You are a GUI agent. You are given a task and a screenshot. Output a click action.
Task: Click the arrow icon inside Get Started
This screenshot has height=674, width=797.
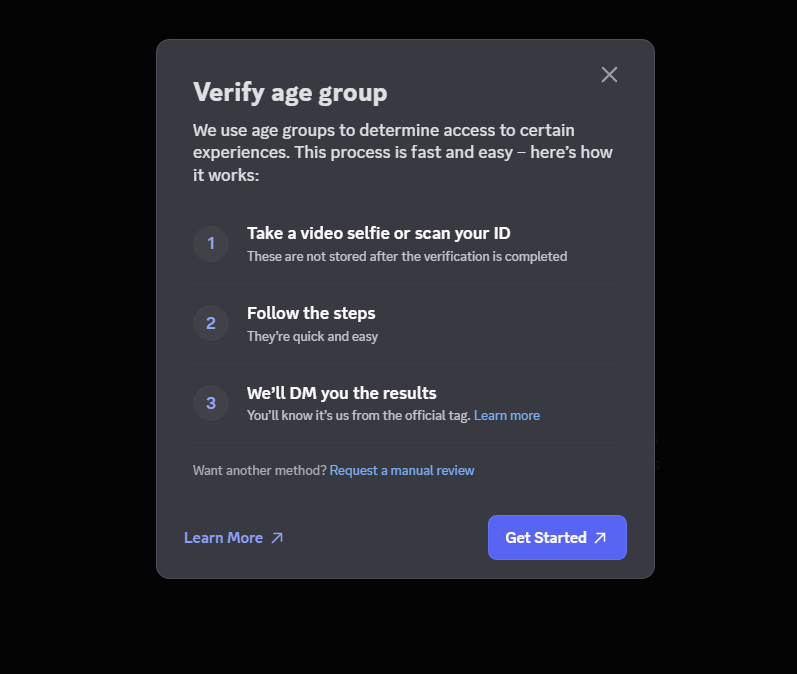(x=600, y=537)
